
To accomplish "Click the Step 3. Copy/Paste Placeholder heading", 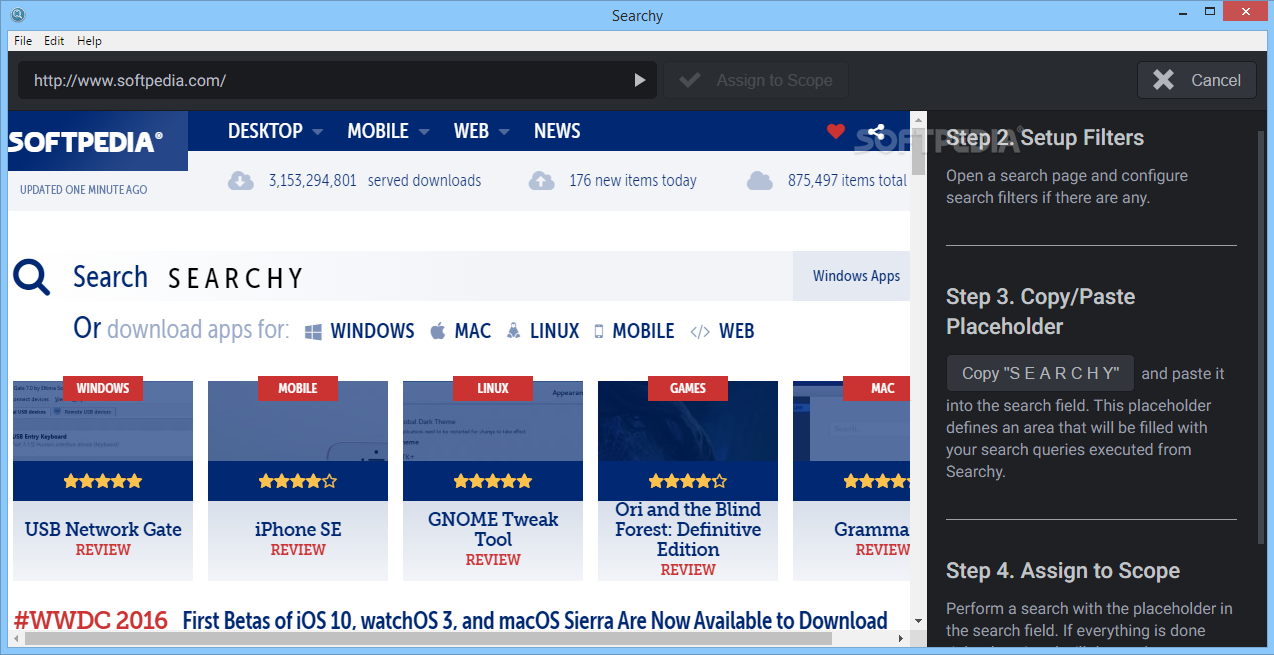I will 1040,311.
